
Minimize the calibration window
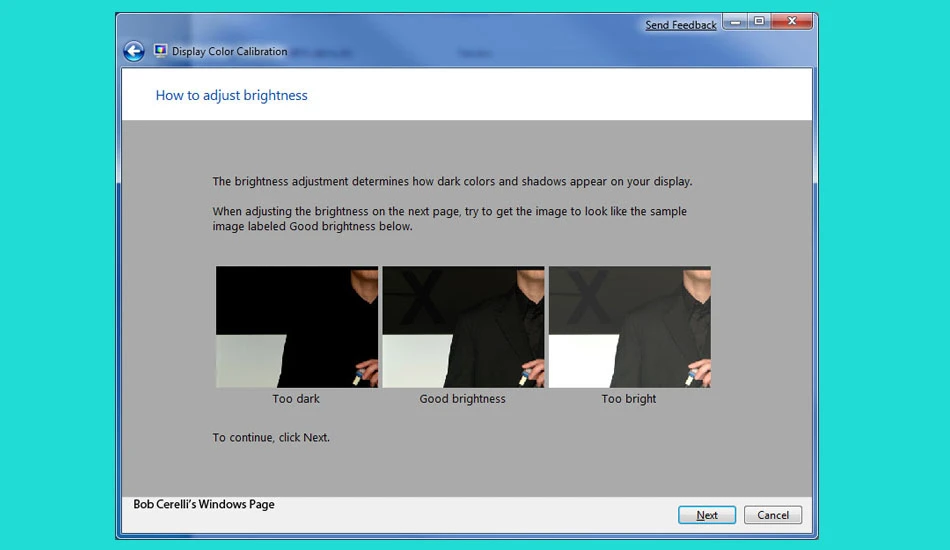pos(735,22)
